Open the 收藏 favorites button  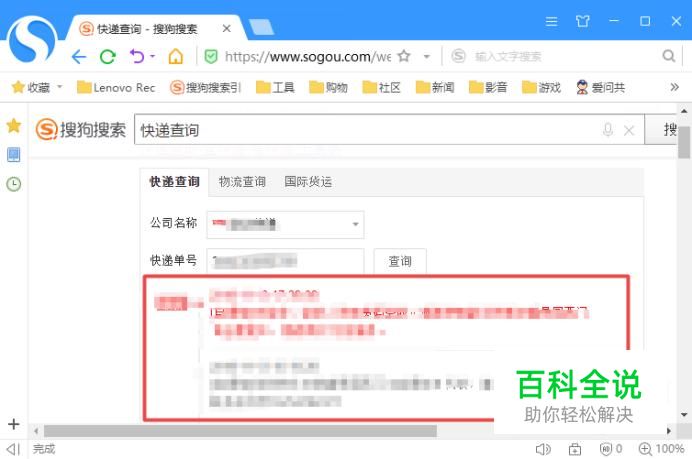[x=30, y=87]
